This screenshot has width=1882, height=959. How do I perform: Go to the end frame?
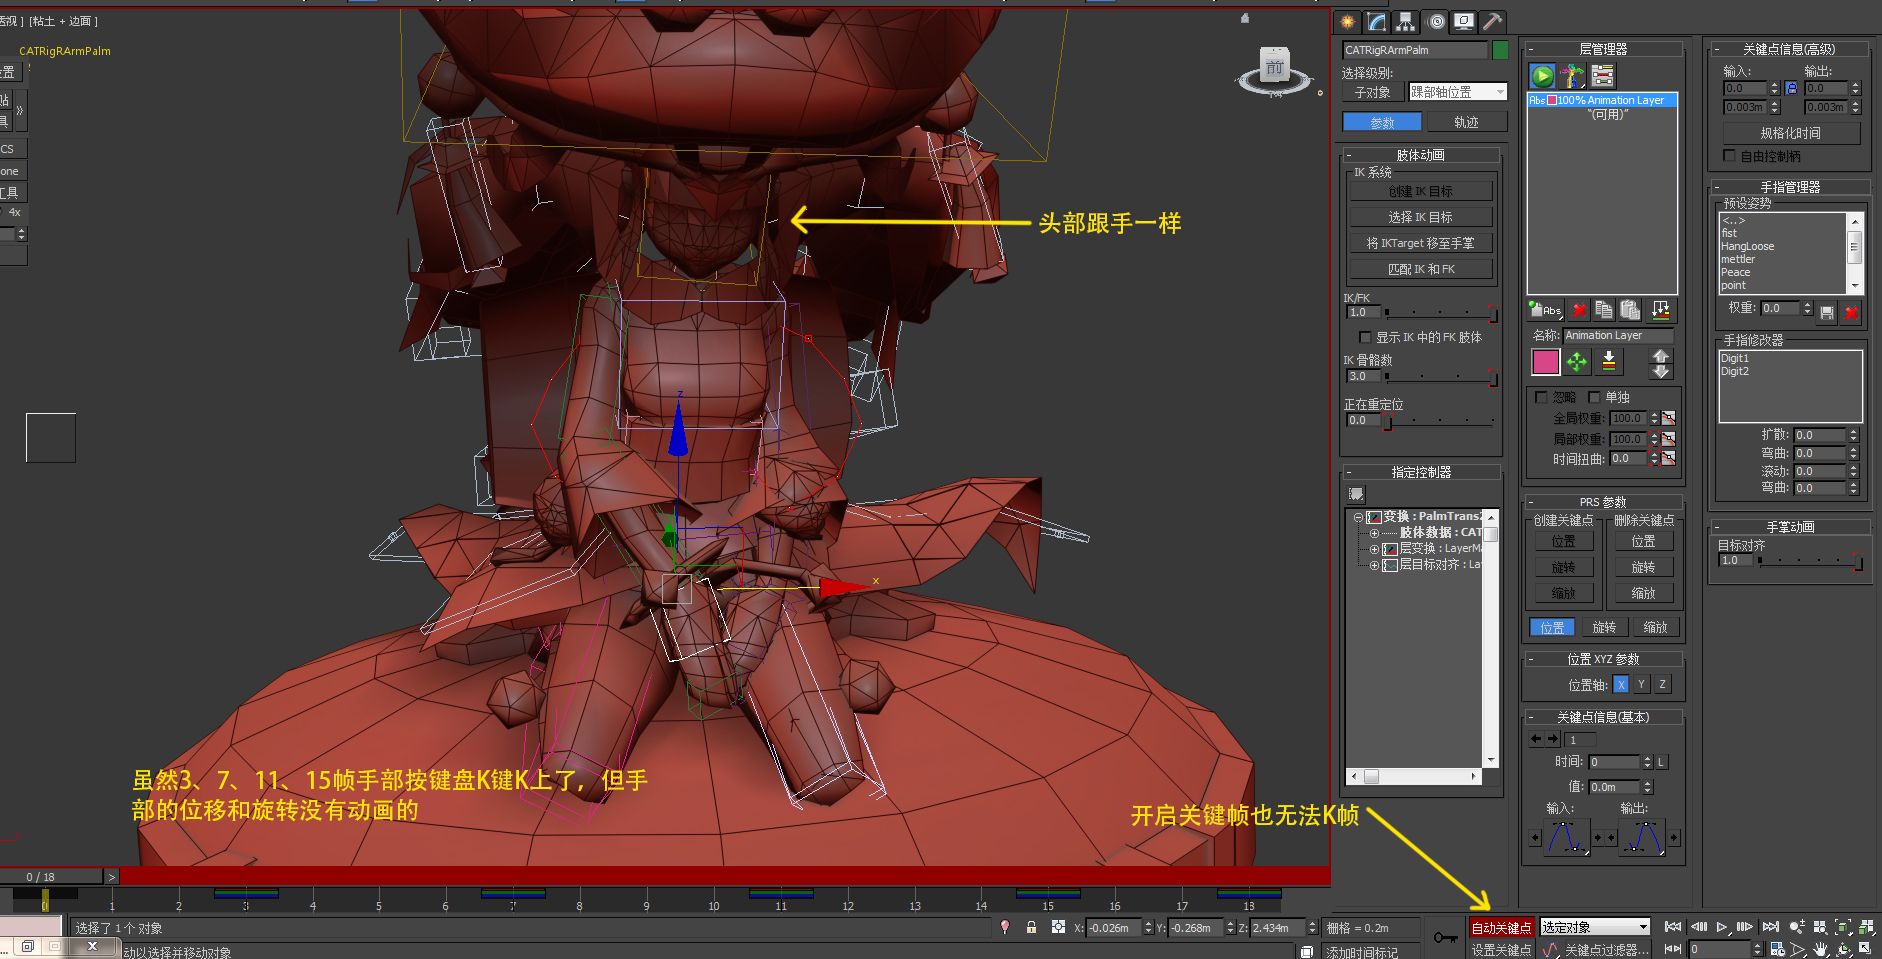pyautogui.click(x=1770, y=927)
